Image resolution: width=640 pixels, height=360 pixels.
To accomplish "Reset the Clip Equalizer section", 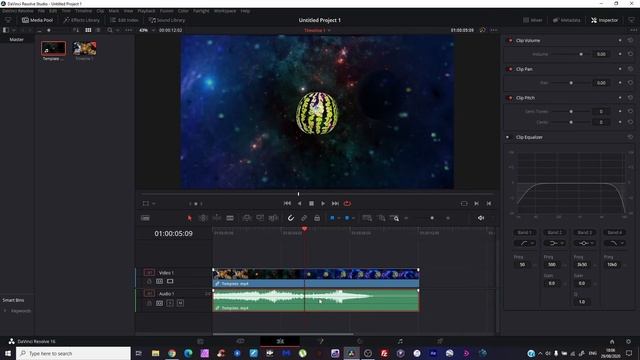I will pos(630,137).
